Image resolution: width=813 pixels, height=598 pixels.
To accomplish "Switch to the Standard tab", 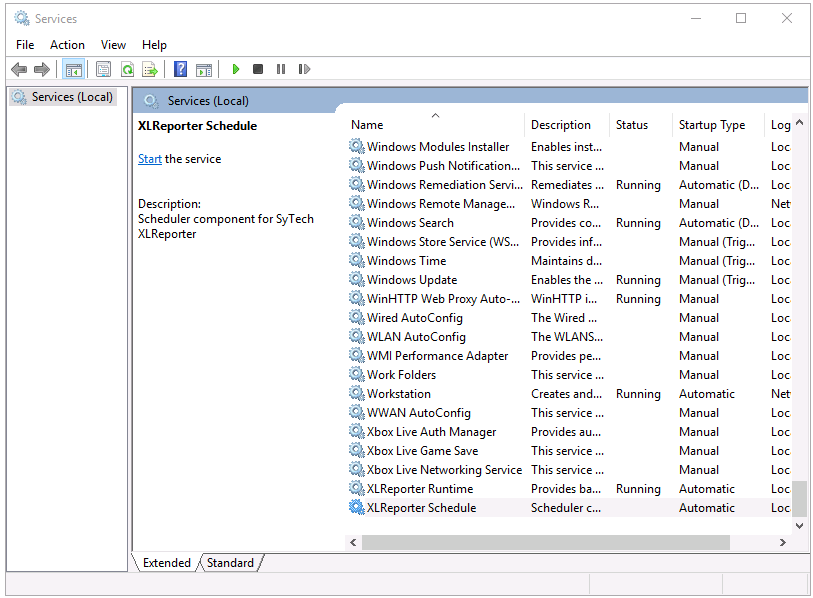I will point(230,563).
